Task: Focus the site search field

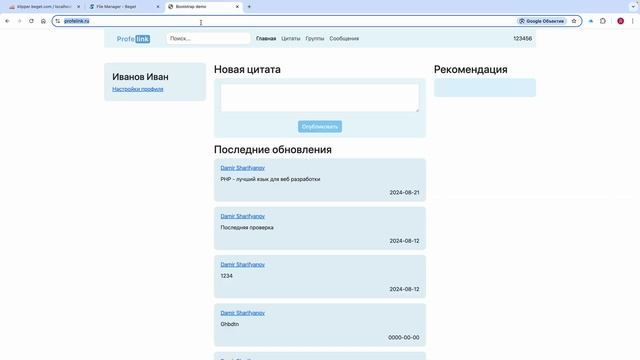Action: pos(208,38)
